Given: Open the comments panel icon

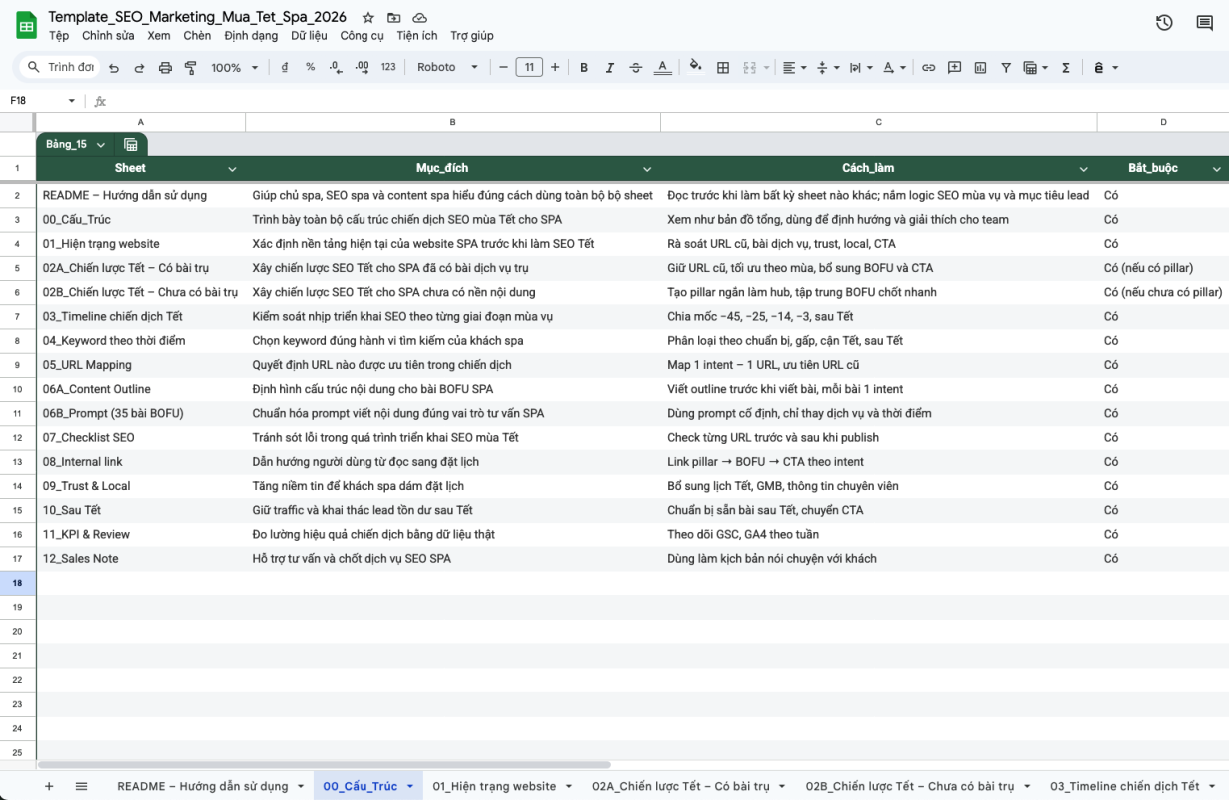Looking at the screenshot, I should pos(1204,23).
